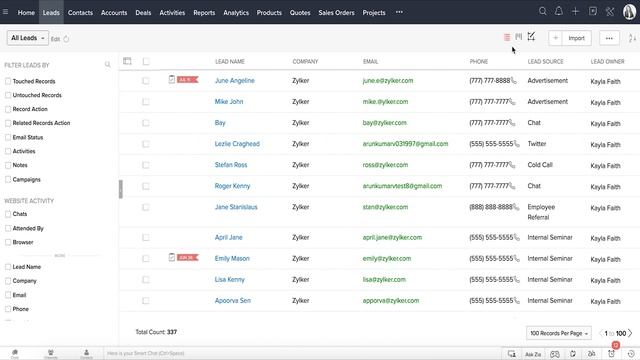This screenshot has width=640, height=360.
Task: Enable the Record Action filter
Action: pyautogui.click(x=8, y=109)
